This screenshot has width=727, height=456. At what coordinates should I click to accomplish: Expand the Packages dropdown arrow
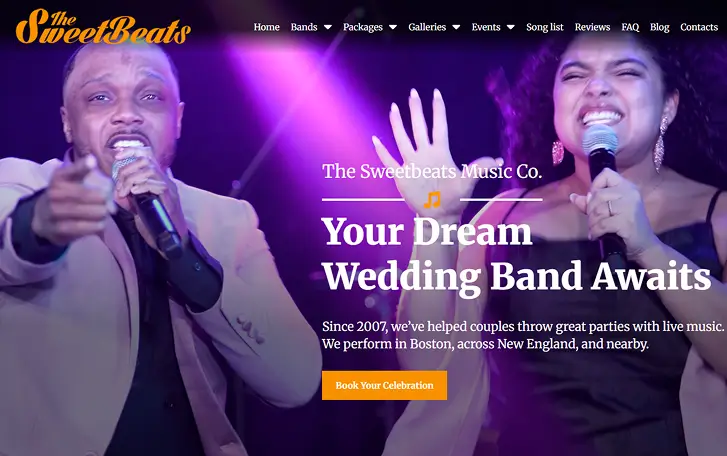(x=393, y=27)
